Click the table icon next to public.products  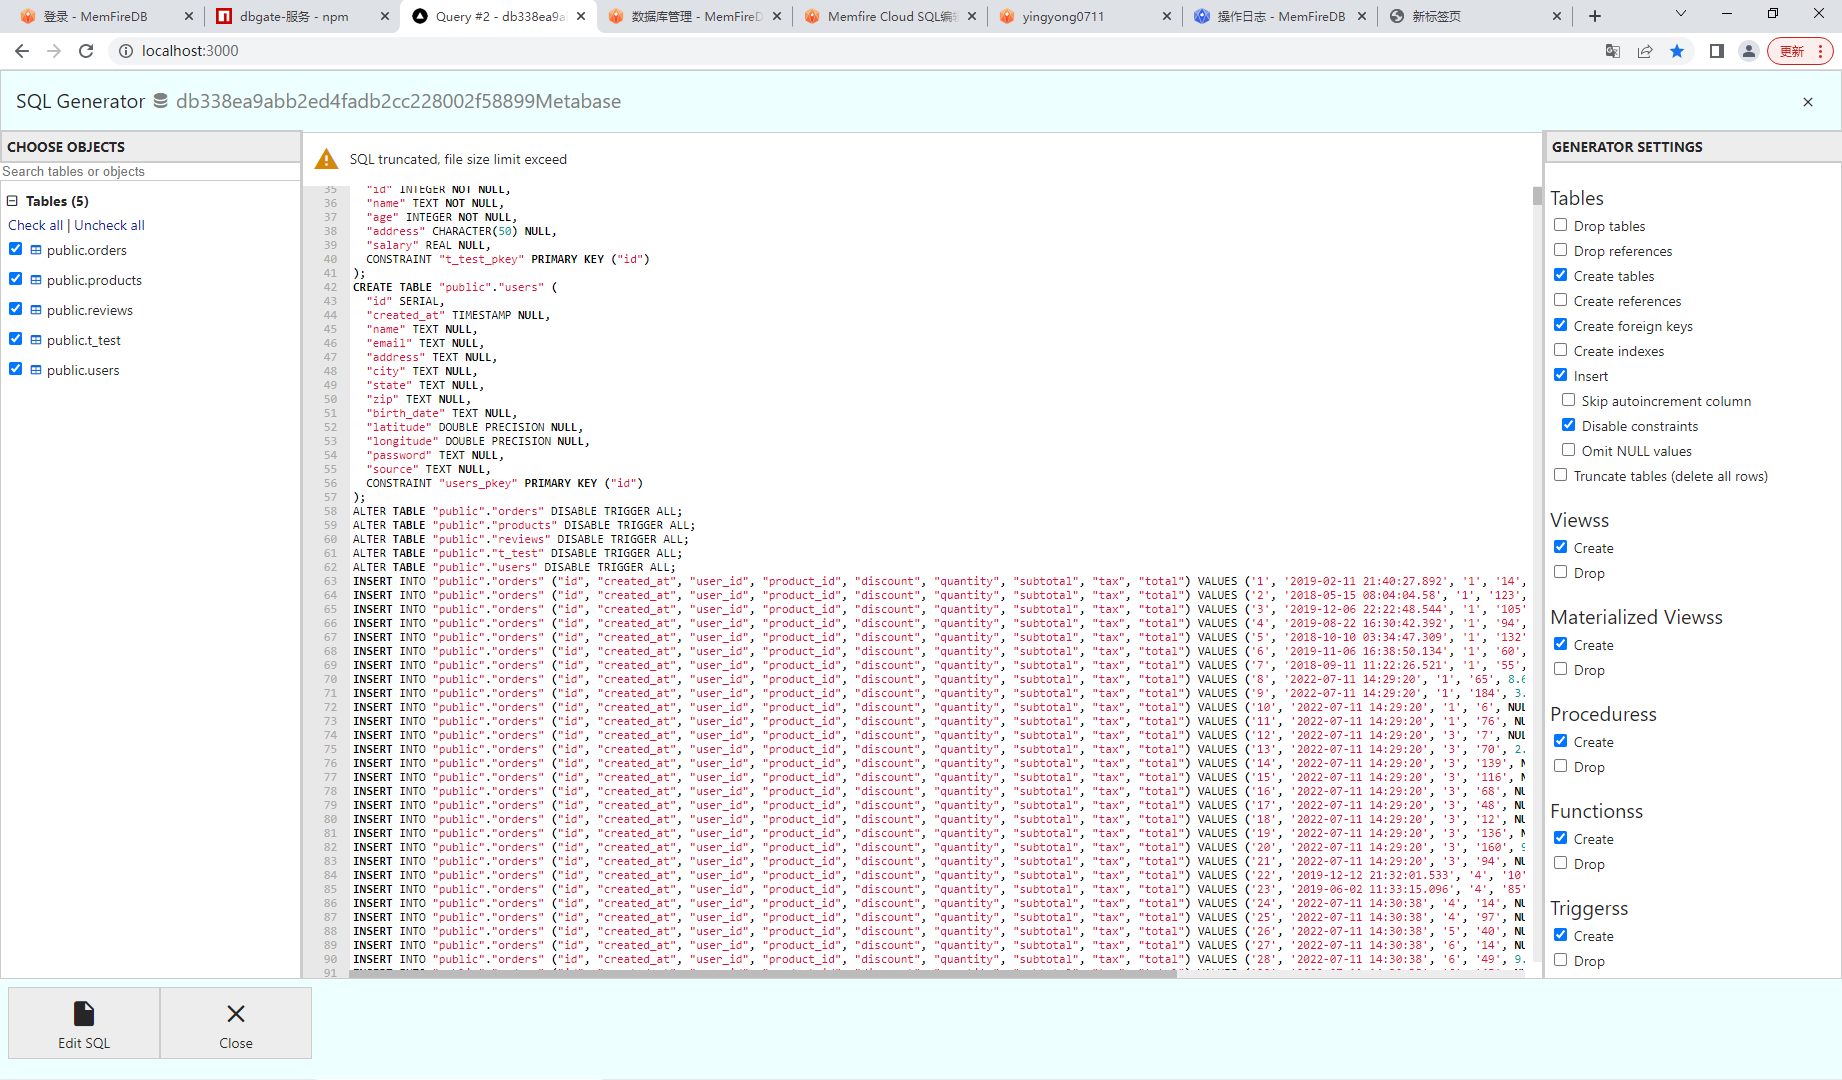[x=36, y=280]
